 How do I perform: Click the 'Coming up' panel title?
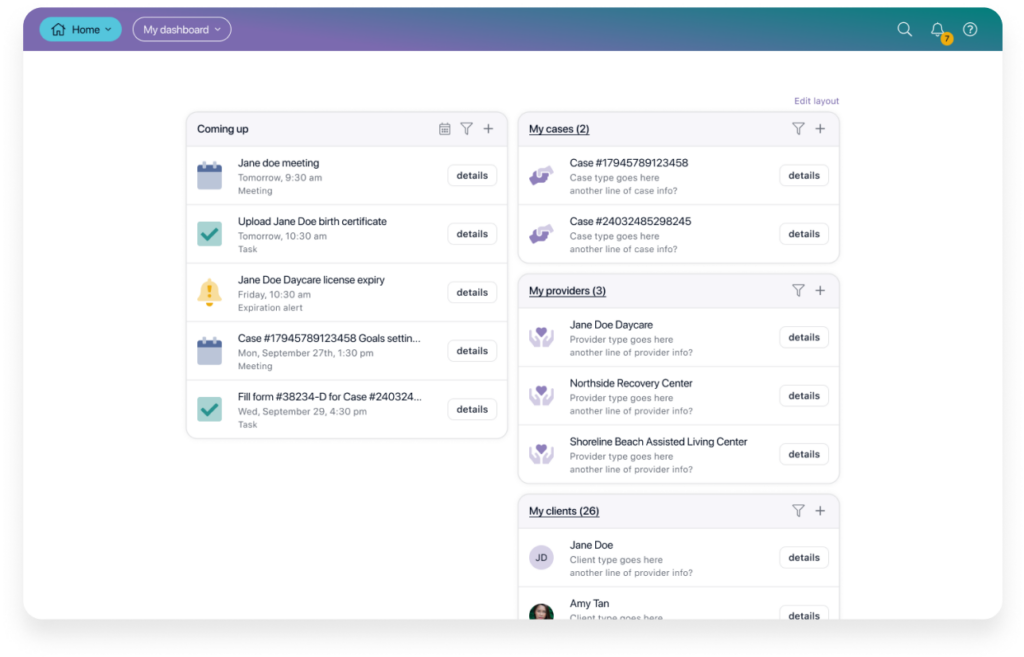click(223, 129)
